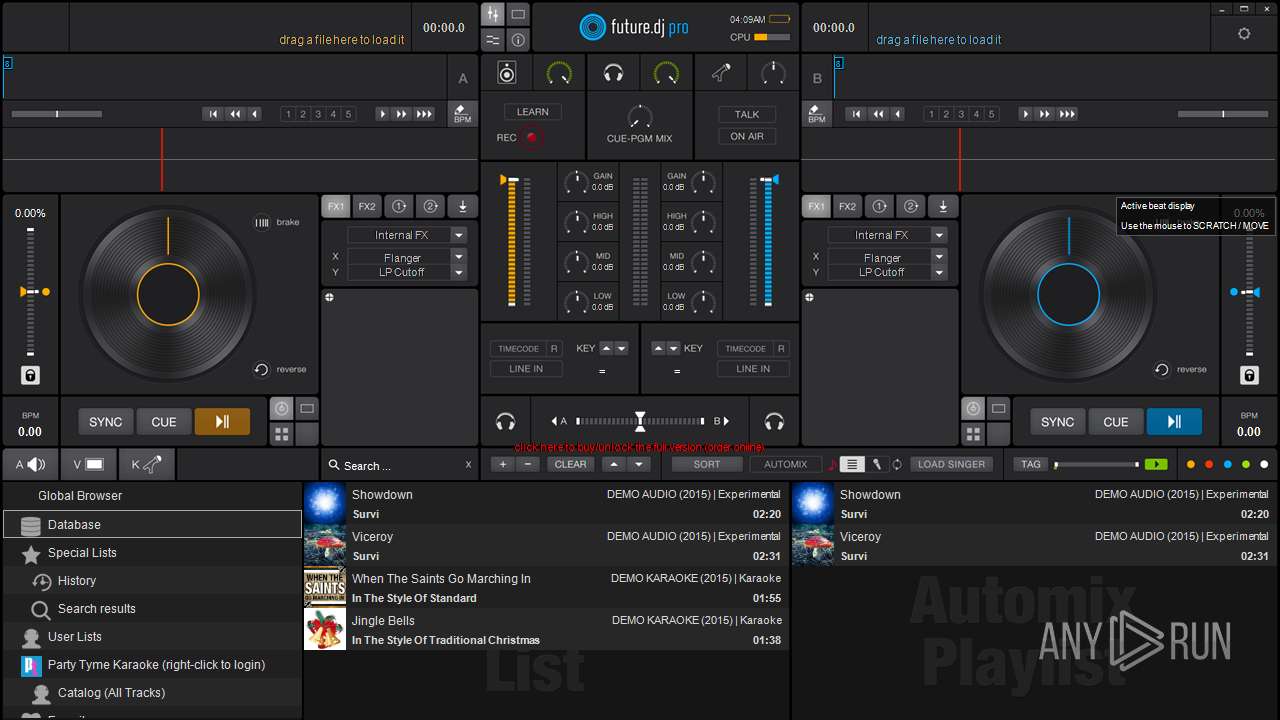The height and width of the screenshot is (720, 1280).
Task: Click deck B's BPM eraser icon
Action: click(x=817, y=113)
